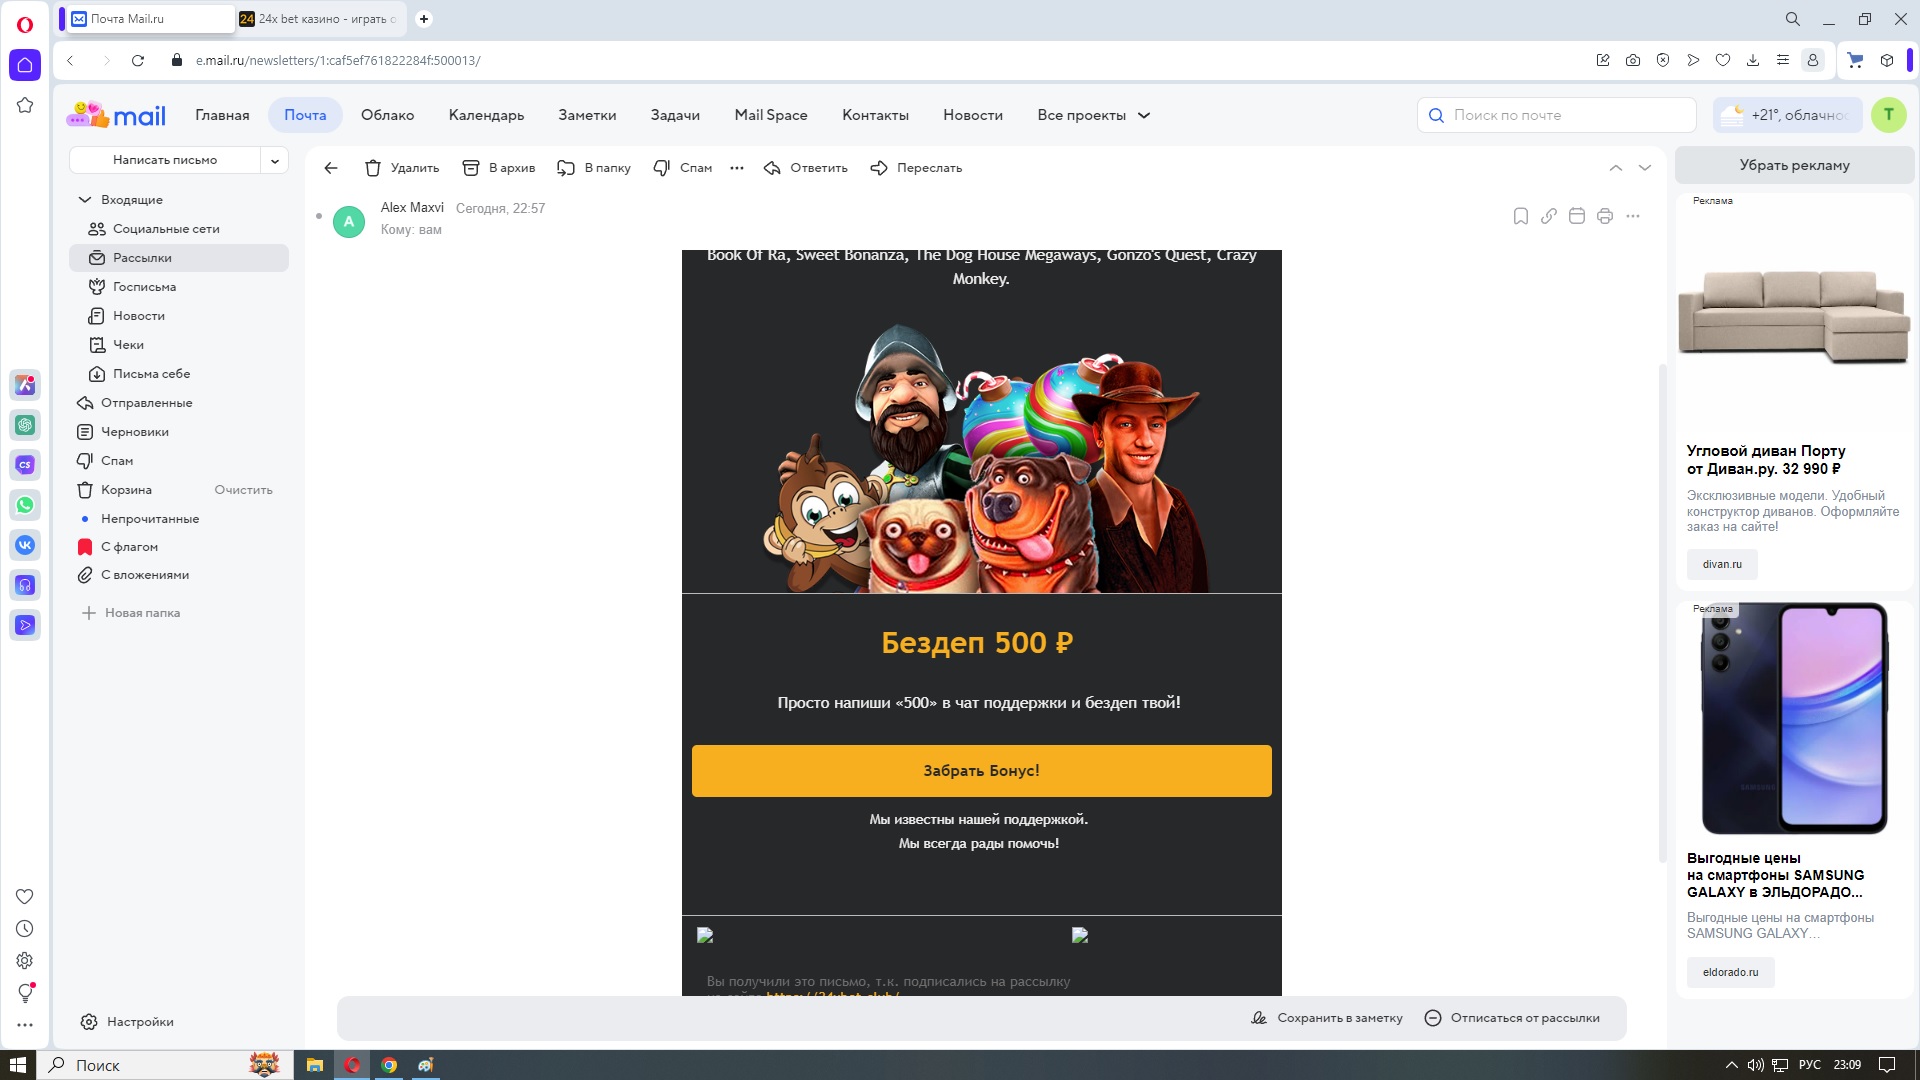
Task: Open the Облако tab in navigation
Action: [387, 115]
